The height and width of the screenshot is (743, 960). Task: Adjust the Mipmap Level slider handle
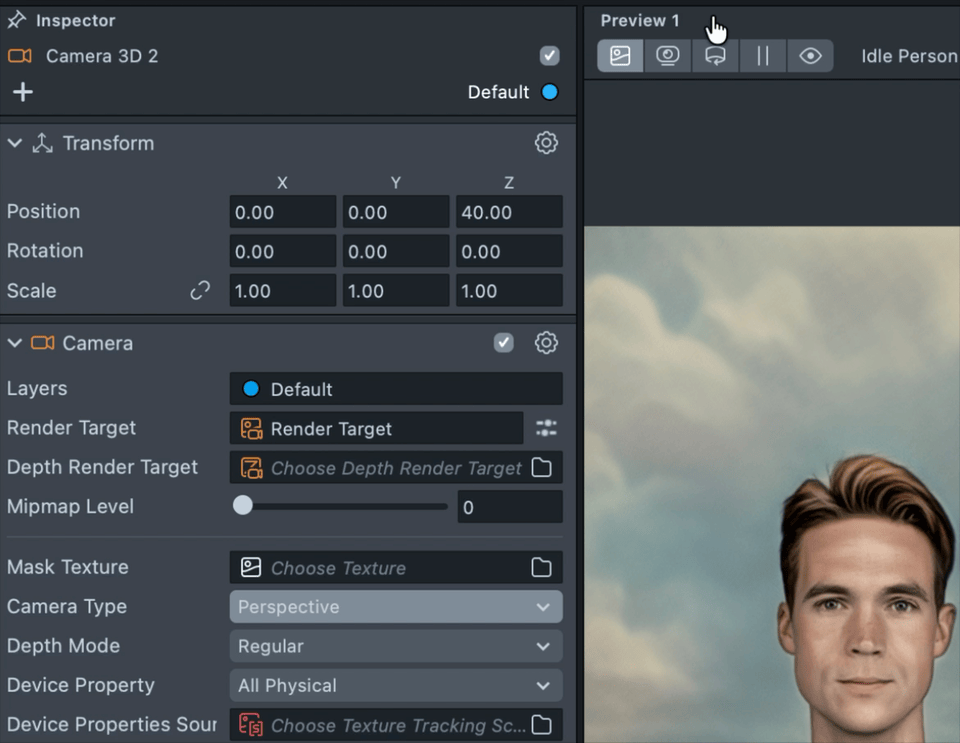point(243,506)
